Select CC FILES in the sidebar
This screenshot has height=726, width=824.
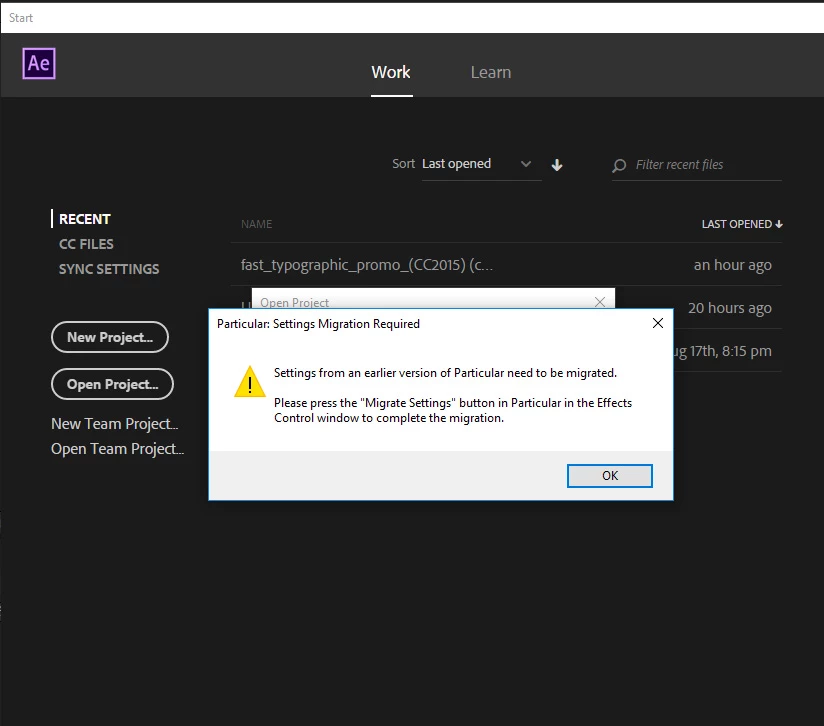tap(86, 244)
